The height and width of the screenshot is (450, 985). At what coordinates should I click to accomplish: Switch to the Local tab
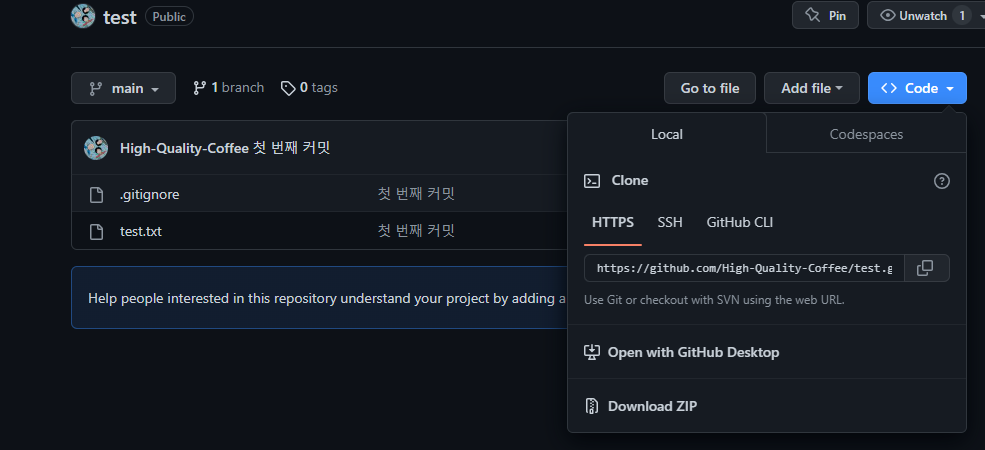667,133
